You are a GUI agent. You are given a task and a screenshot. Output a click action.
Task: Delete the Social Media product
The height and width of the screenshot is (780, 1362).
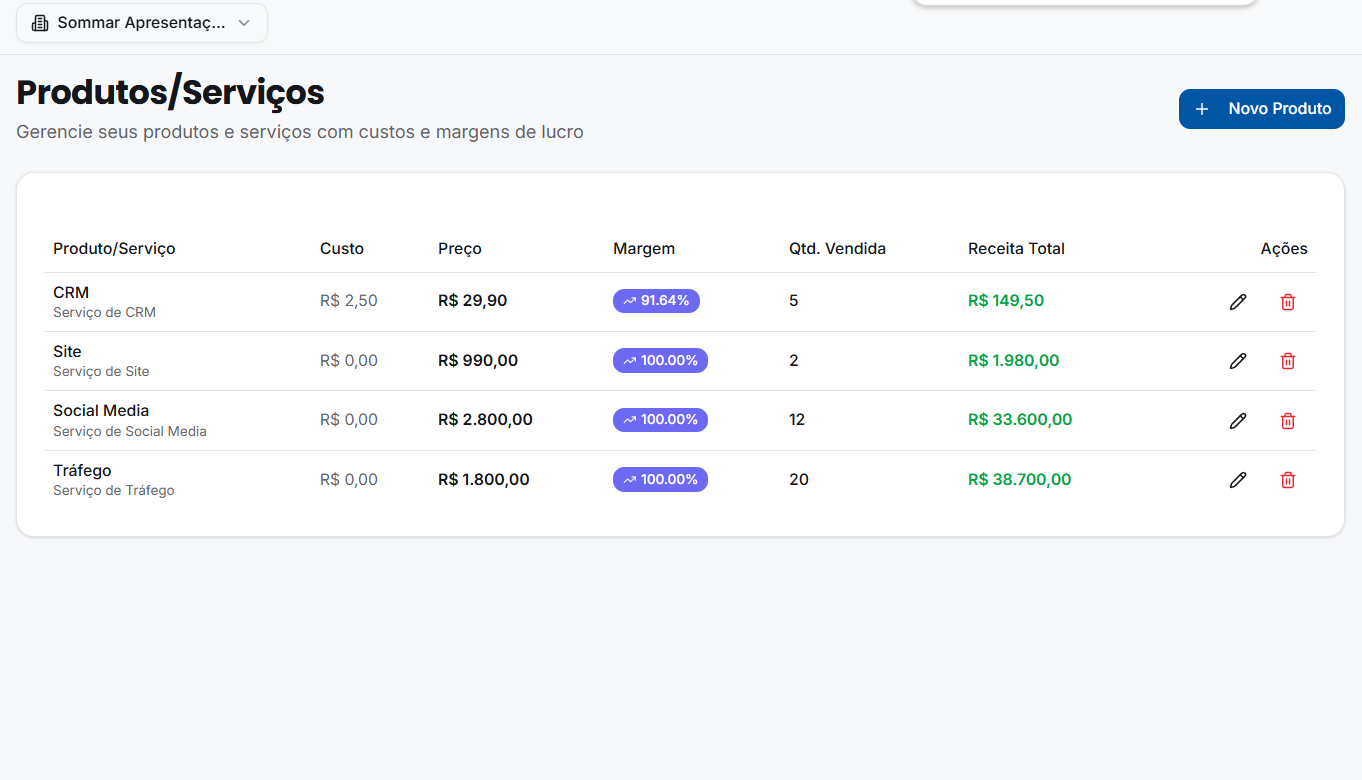pyautogui.click(x=1287, y=420)
